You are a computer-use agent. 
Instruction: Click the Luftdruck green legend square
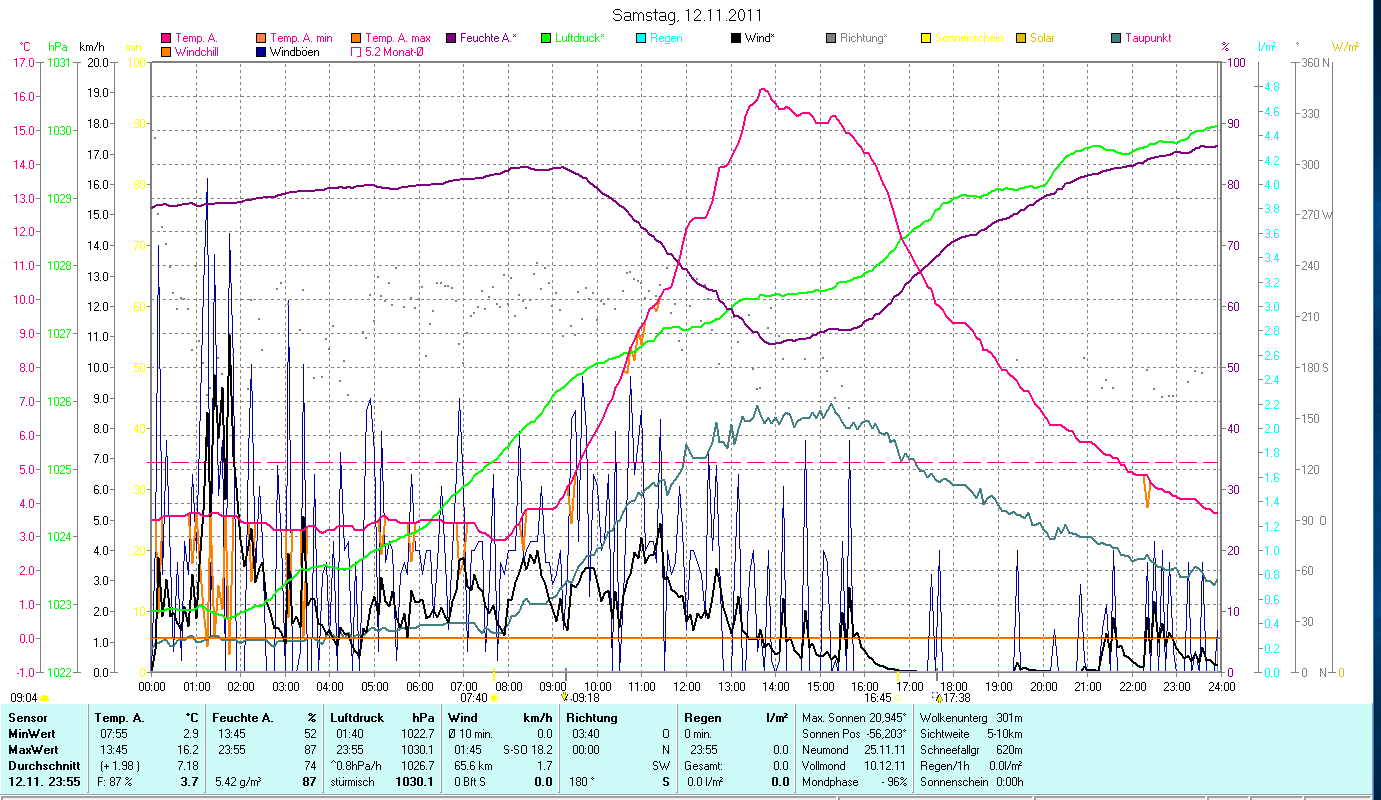[546, 39]
